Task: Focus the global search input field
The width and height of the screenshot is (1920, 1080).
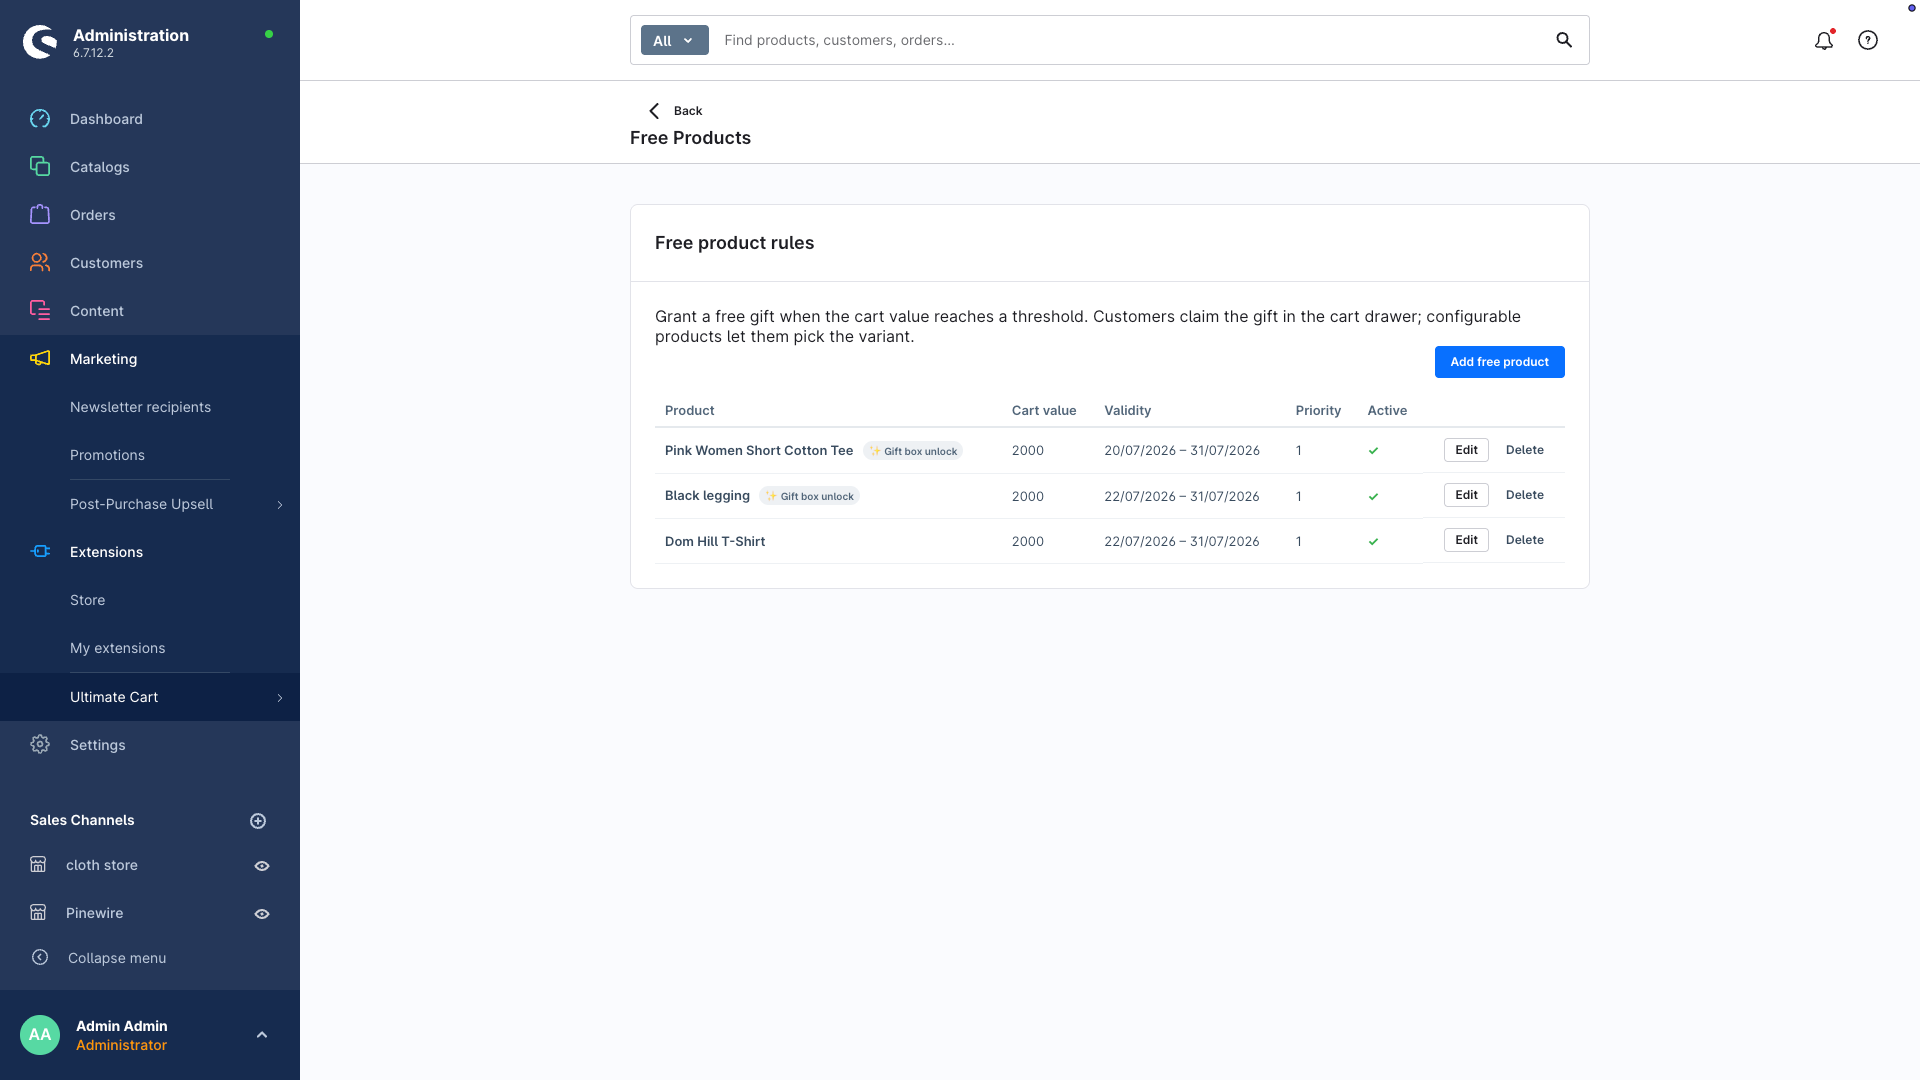Action: pyautogui.click(x=1130, y=40)
